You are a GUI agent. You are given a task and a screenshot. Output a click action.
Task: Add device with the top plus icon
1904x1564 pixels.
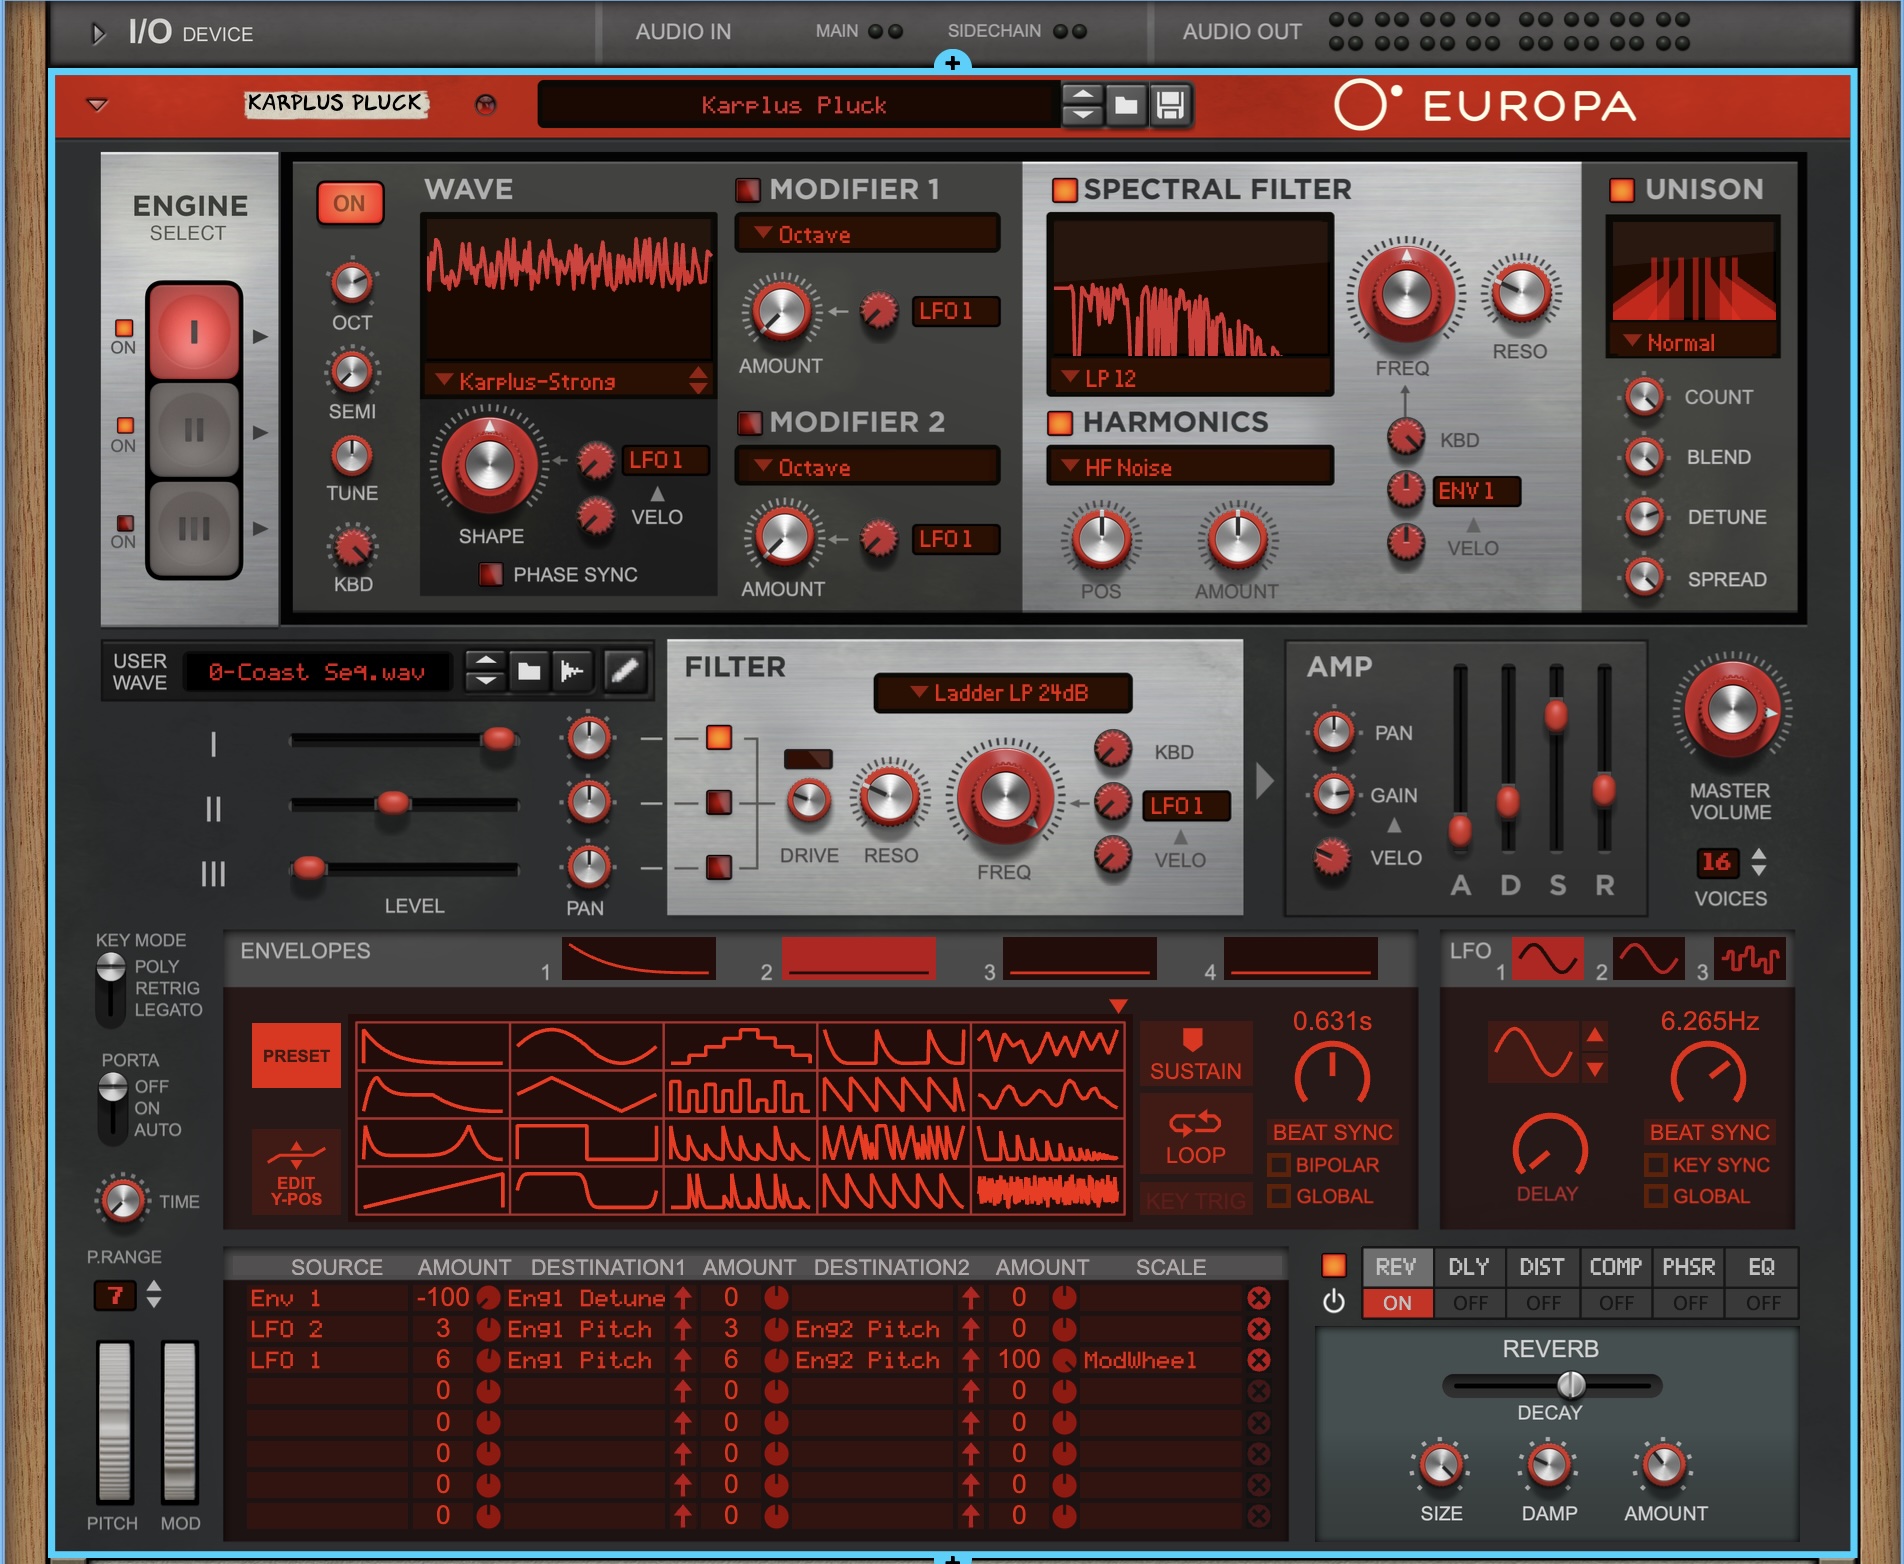952,63
